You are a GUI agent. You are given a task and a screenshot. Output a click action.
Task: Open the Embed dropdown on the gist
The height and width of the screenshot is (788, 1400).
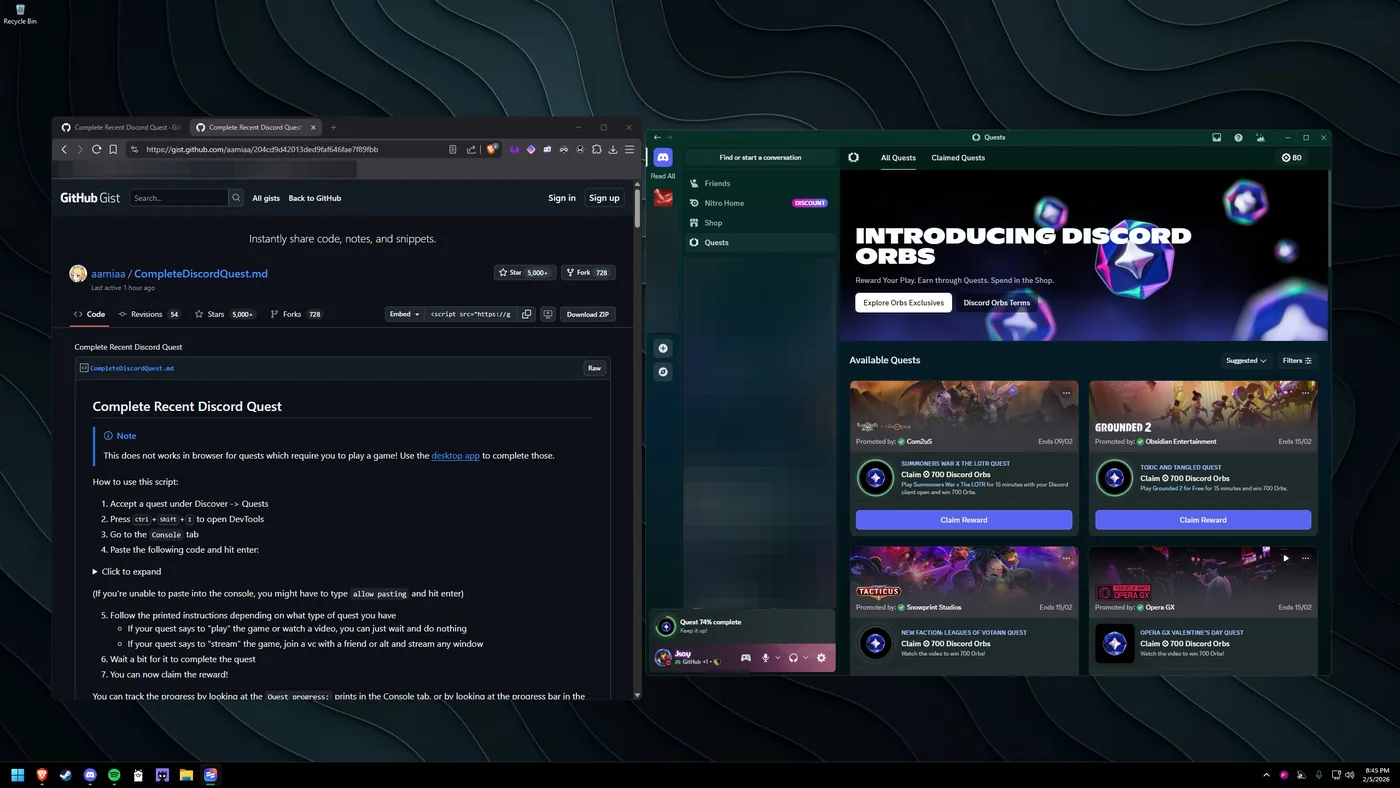tap(403, 314)
